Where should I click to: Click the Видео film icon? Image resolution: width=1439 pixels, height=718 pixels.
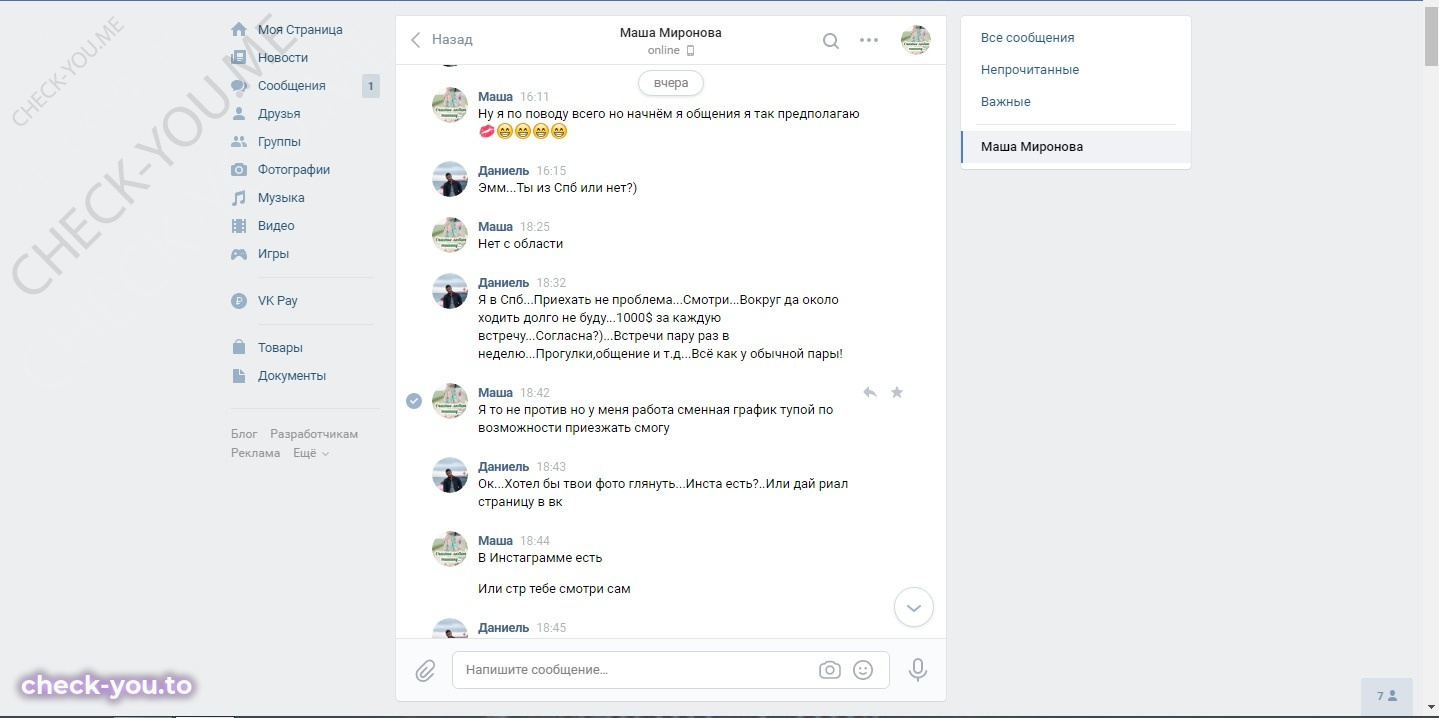coord(239,226)
